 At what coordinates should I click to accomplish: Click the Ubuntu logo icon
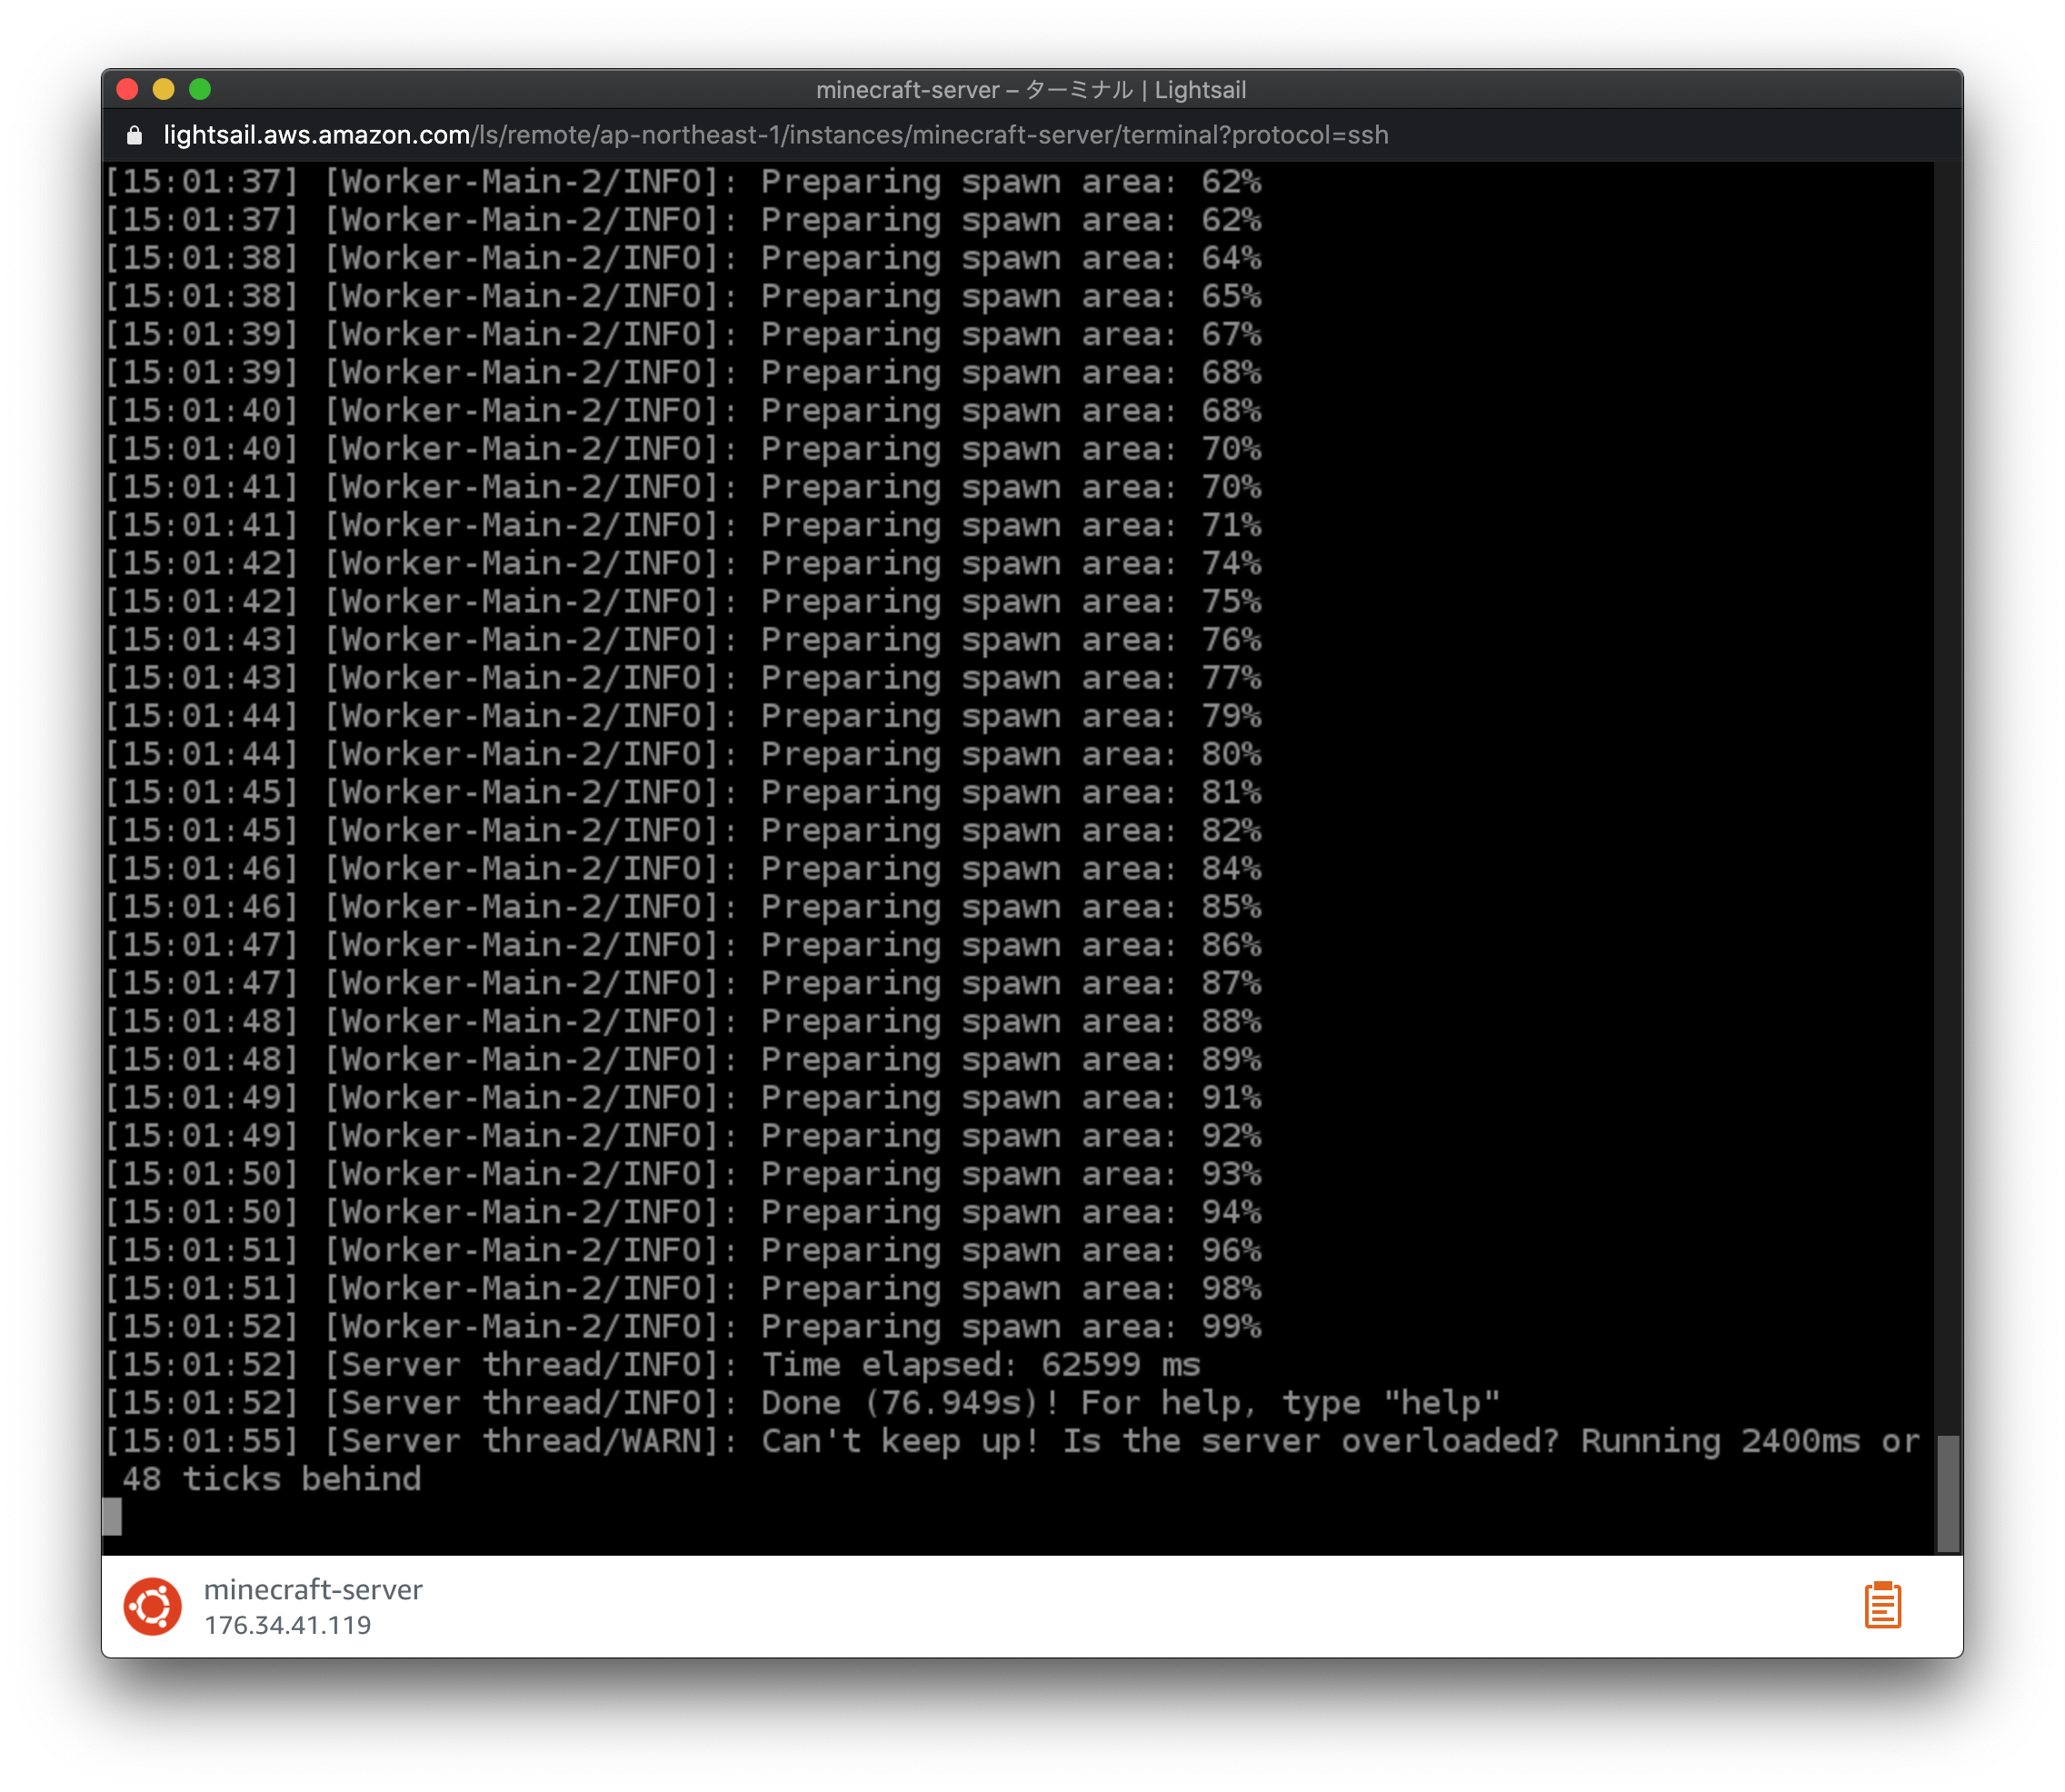152,1606
